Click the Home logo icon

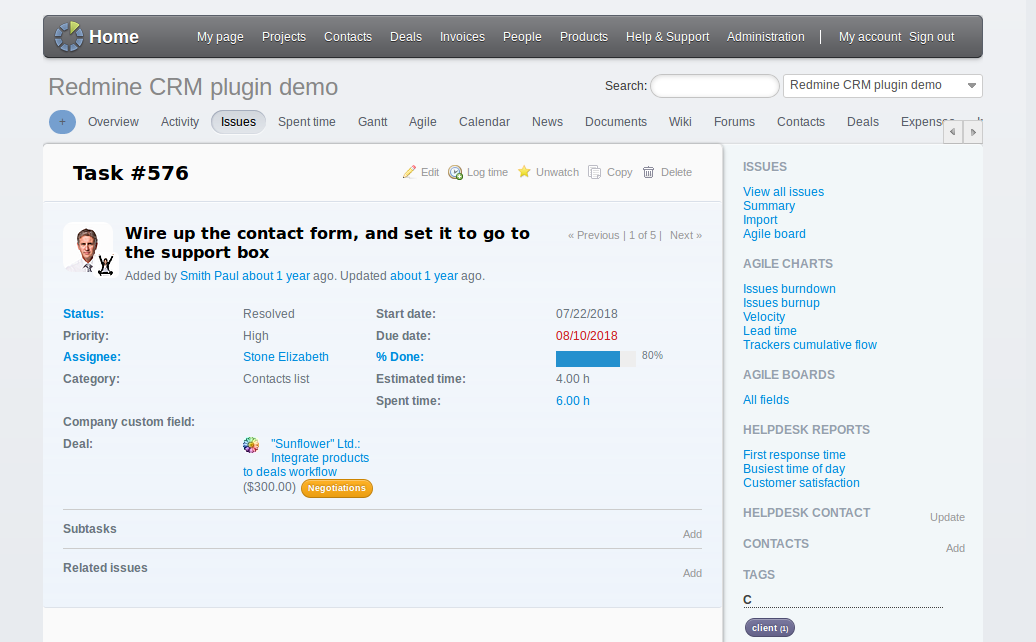tap(68, 37)
